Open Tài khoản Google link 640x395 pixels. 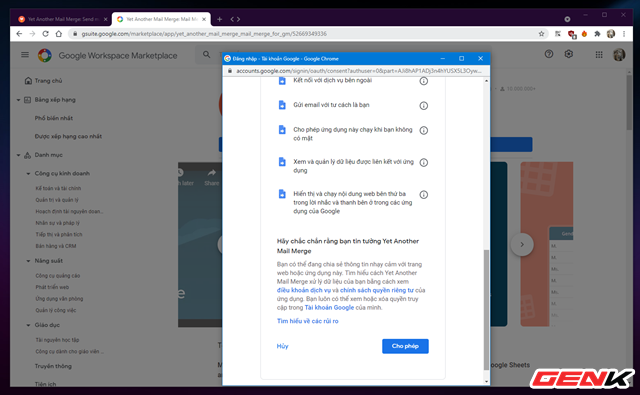[x=329, y=307]
